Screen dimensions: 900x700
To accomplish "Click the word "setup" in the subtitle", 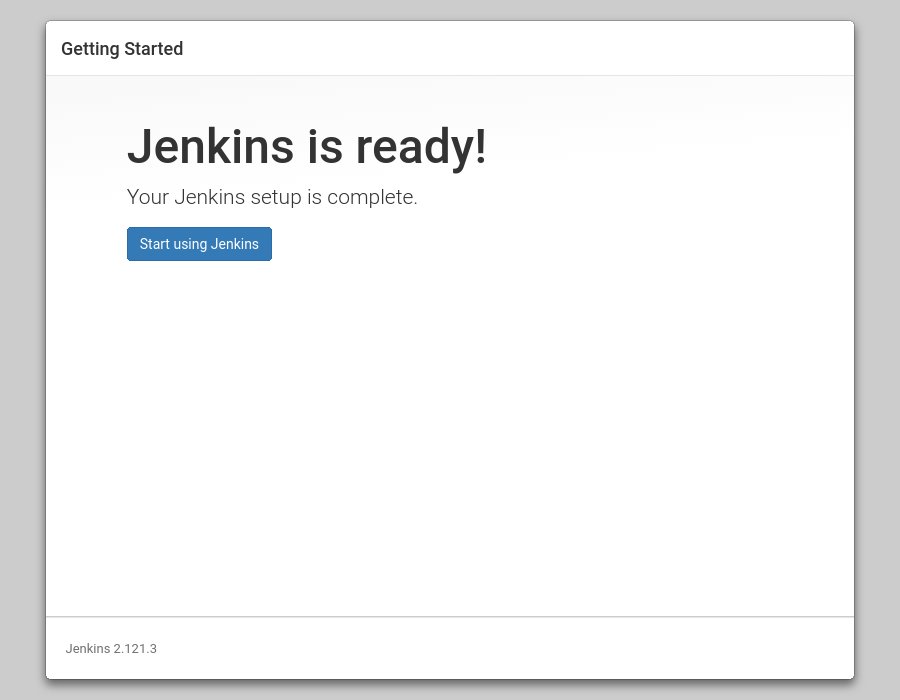I will 276,198.
